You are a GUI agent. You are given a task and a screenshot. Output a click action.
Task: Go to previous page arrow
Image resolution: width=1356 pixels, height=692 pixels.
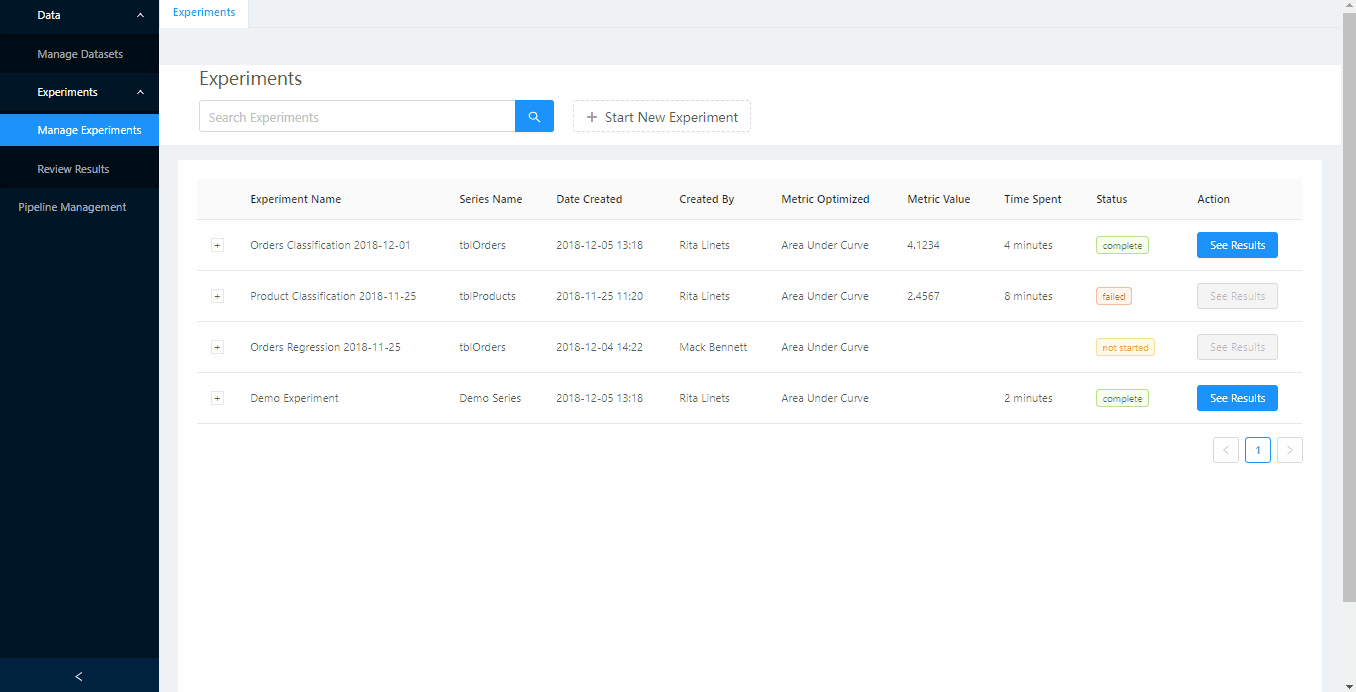(x=1226, y=450)
